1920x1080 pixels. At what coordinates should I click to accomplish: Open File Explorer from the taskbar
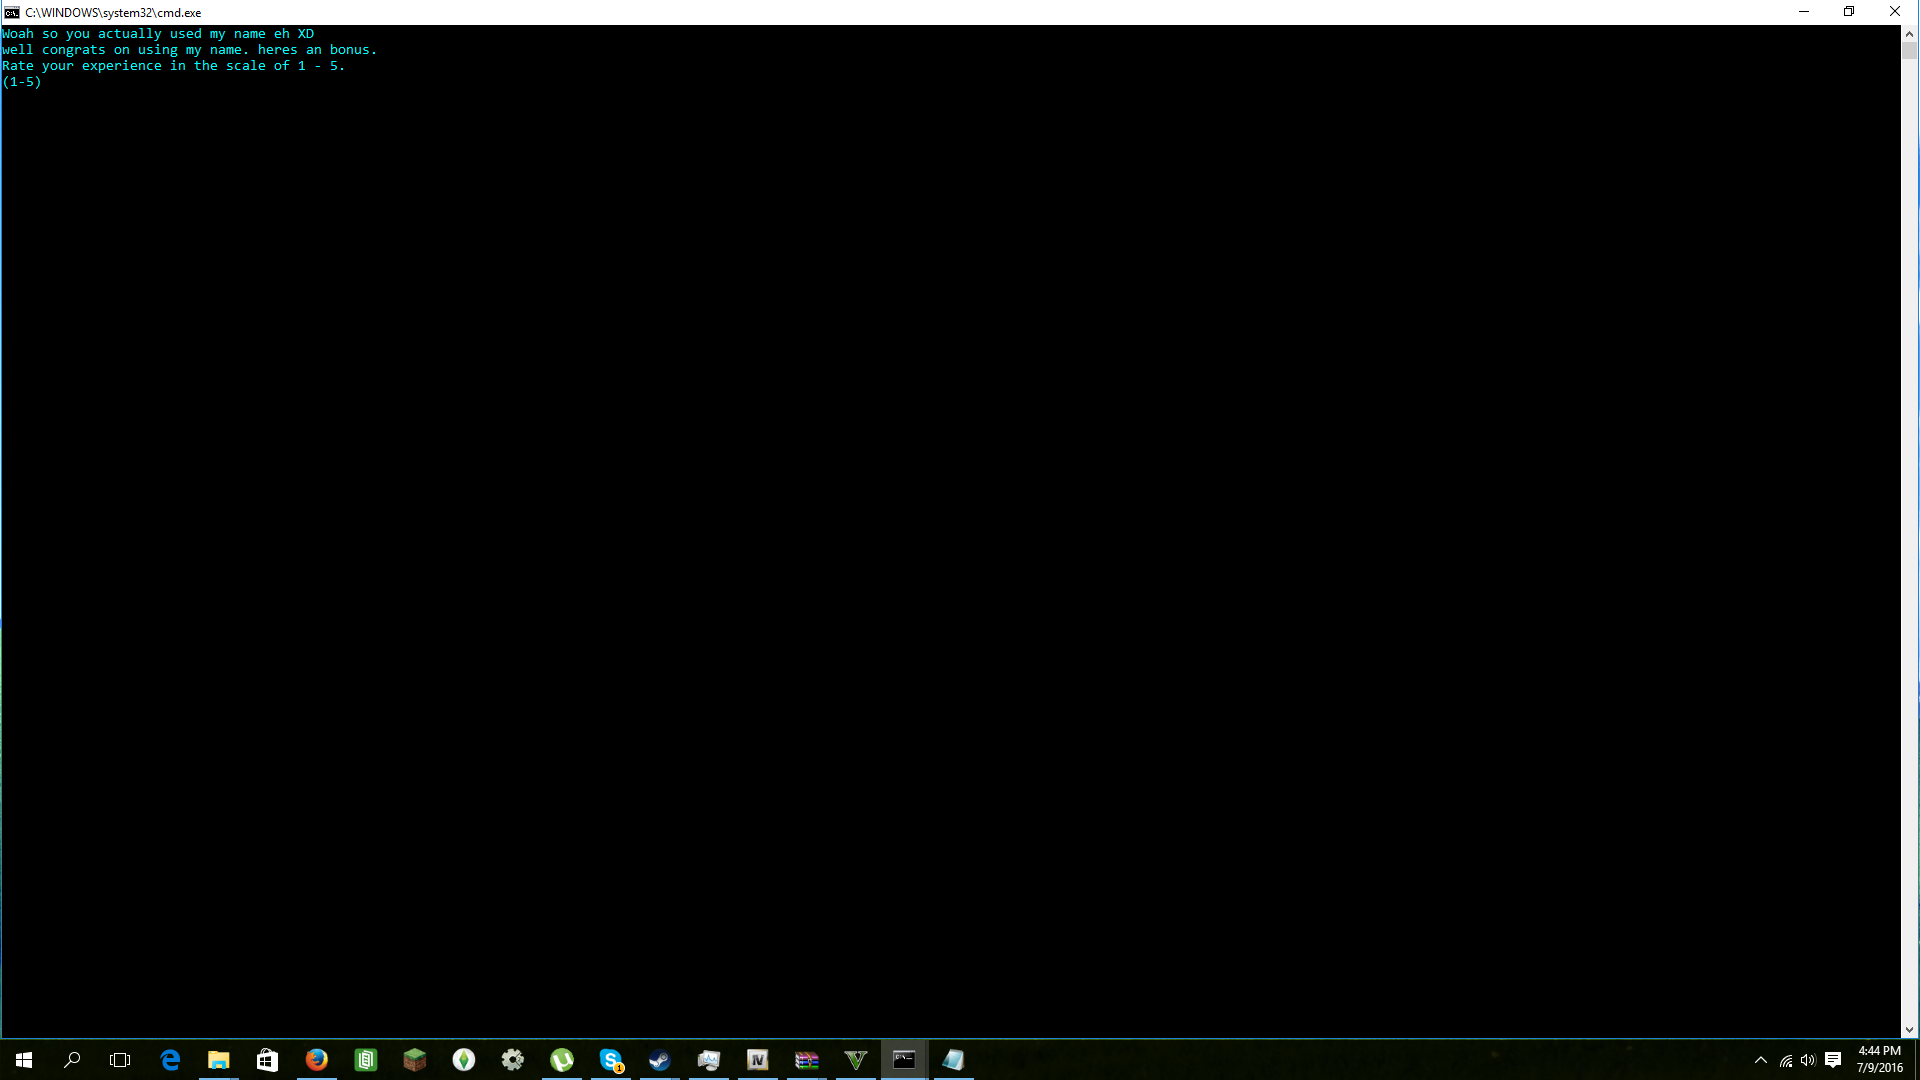(x=218, y=1060)
